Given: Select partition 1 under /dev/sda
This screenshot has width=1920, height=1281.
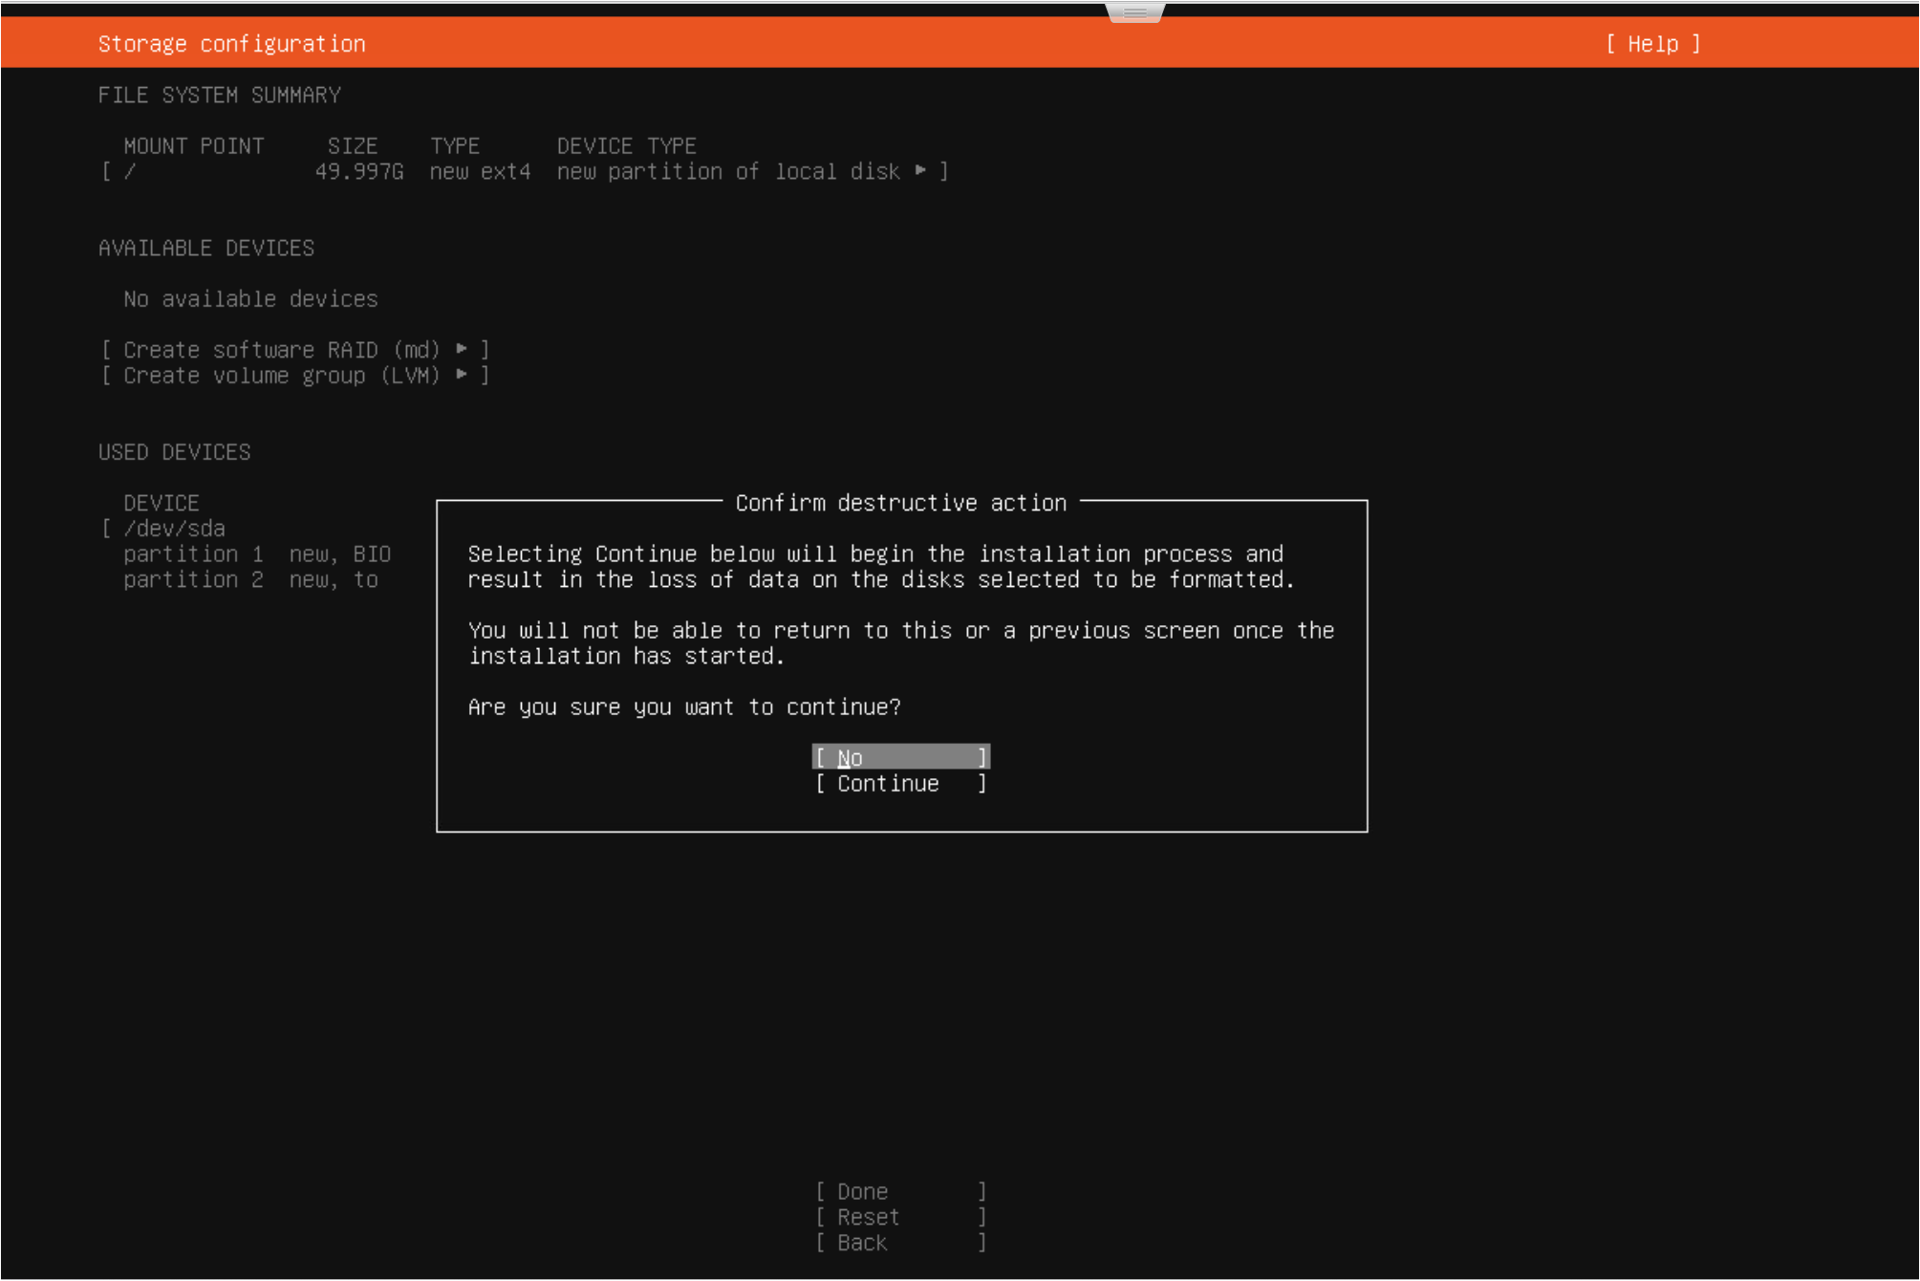Looking at the screenshot, I should [x=193, y=555].
